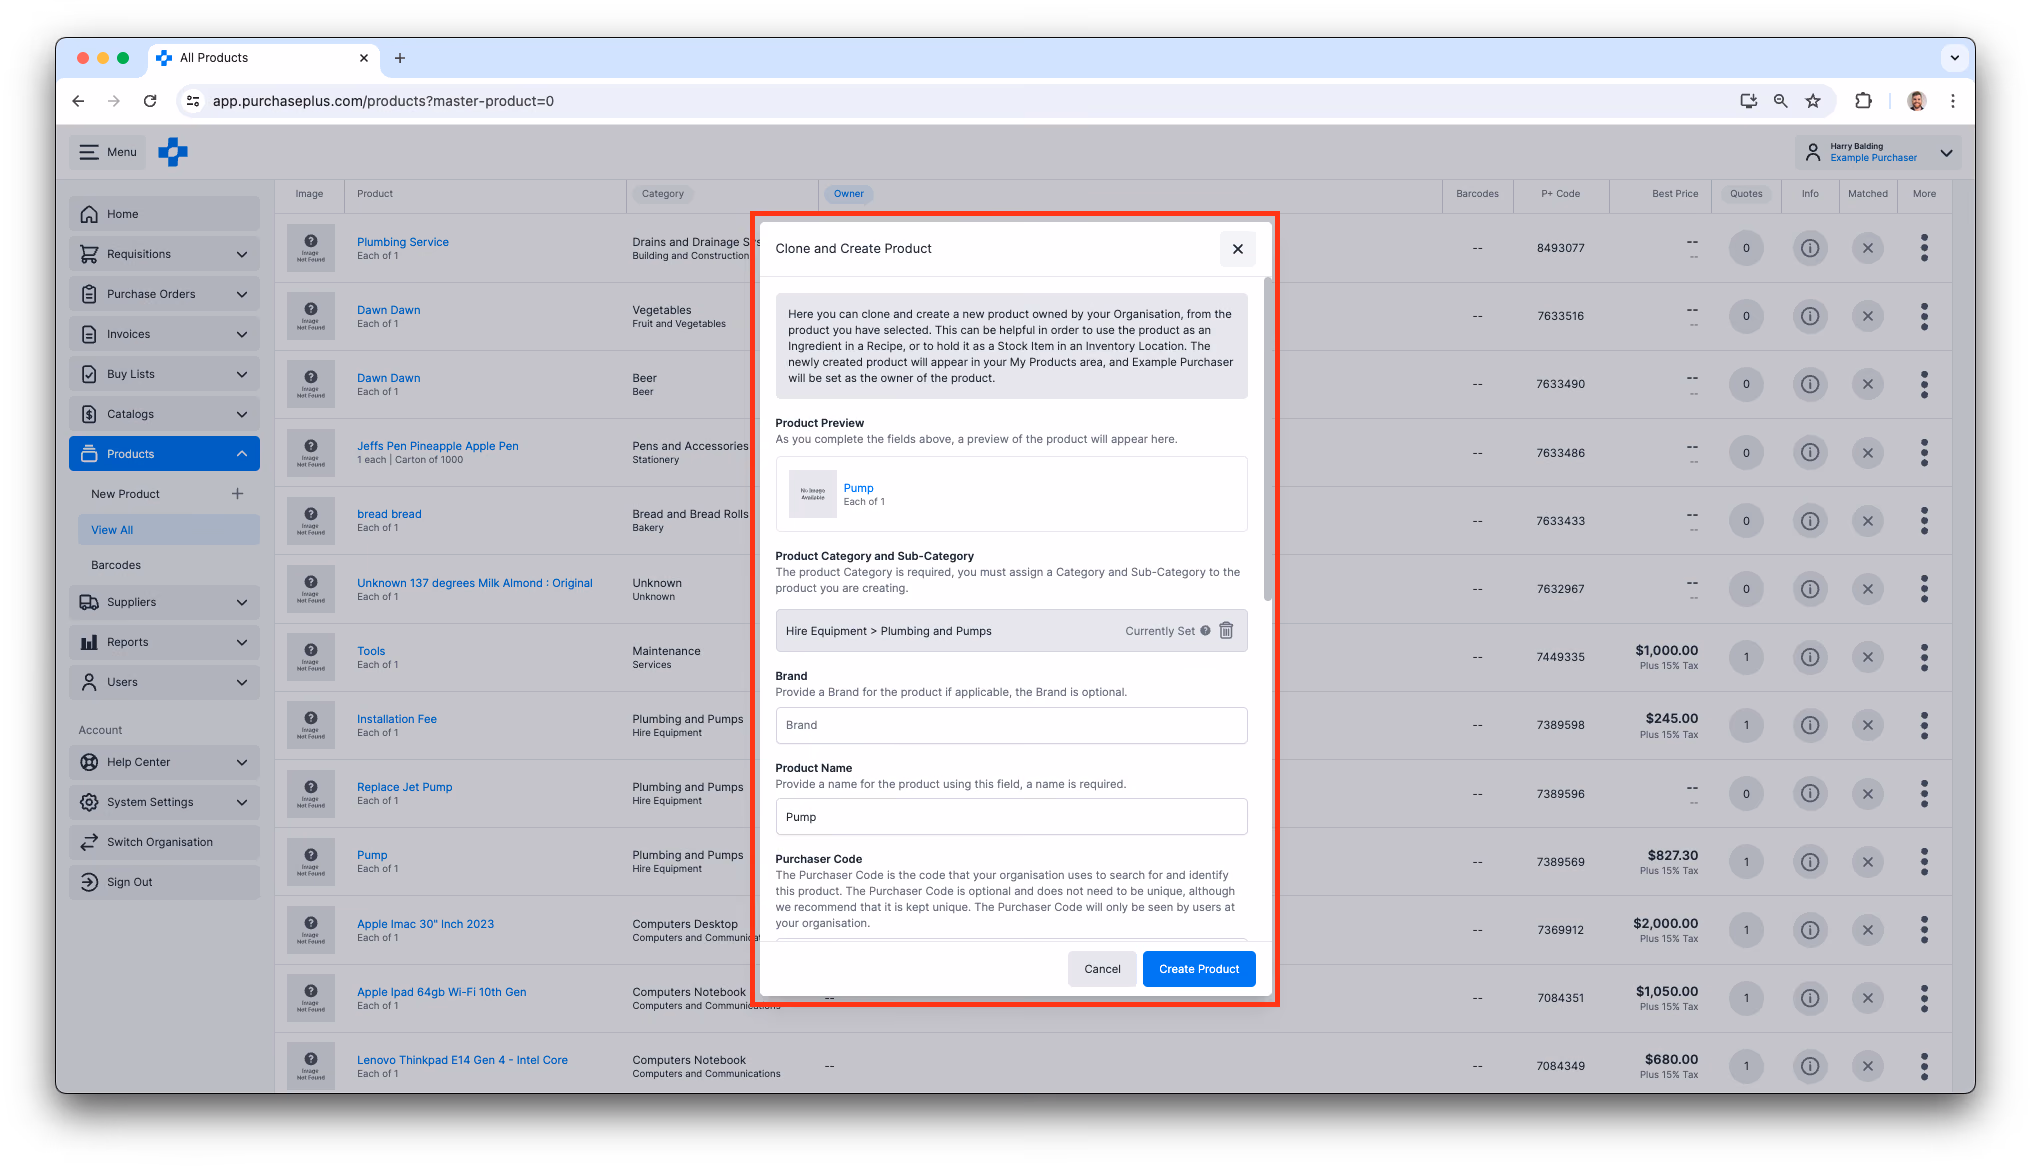Click the Owner column filter chip
The width and height of the screenshot is (2031, 1167).
[848, 194]
